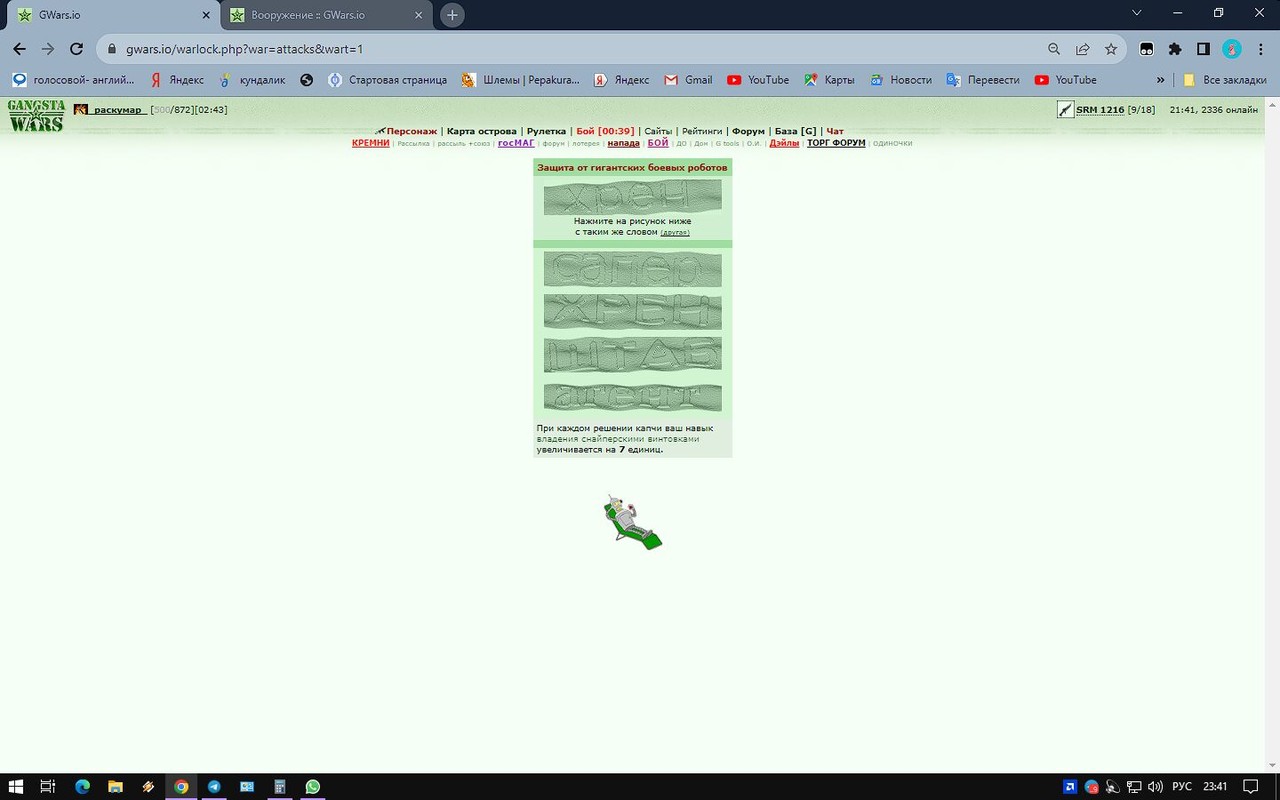Open Форум in the game menu
The image size is (1280, 800).
(748, 131)
